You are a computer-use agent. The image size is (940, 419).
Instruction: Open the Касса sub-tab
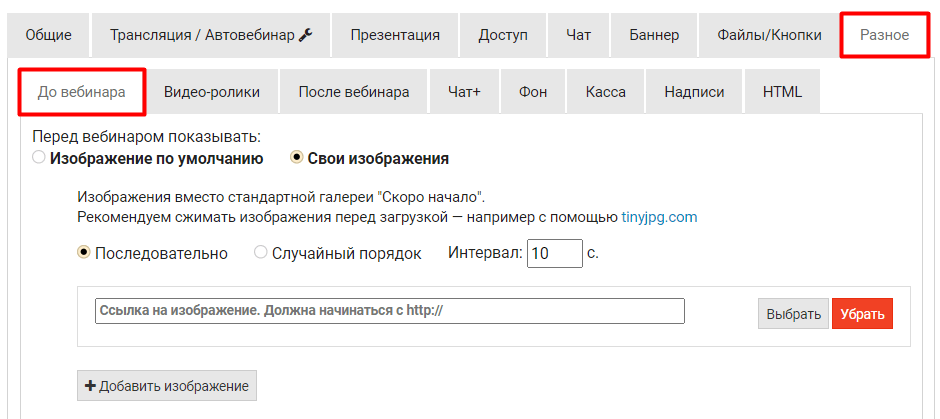coord(606,92)
